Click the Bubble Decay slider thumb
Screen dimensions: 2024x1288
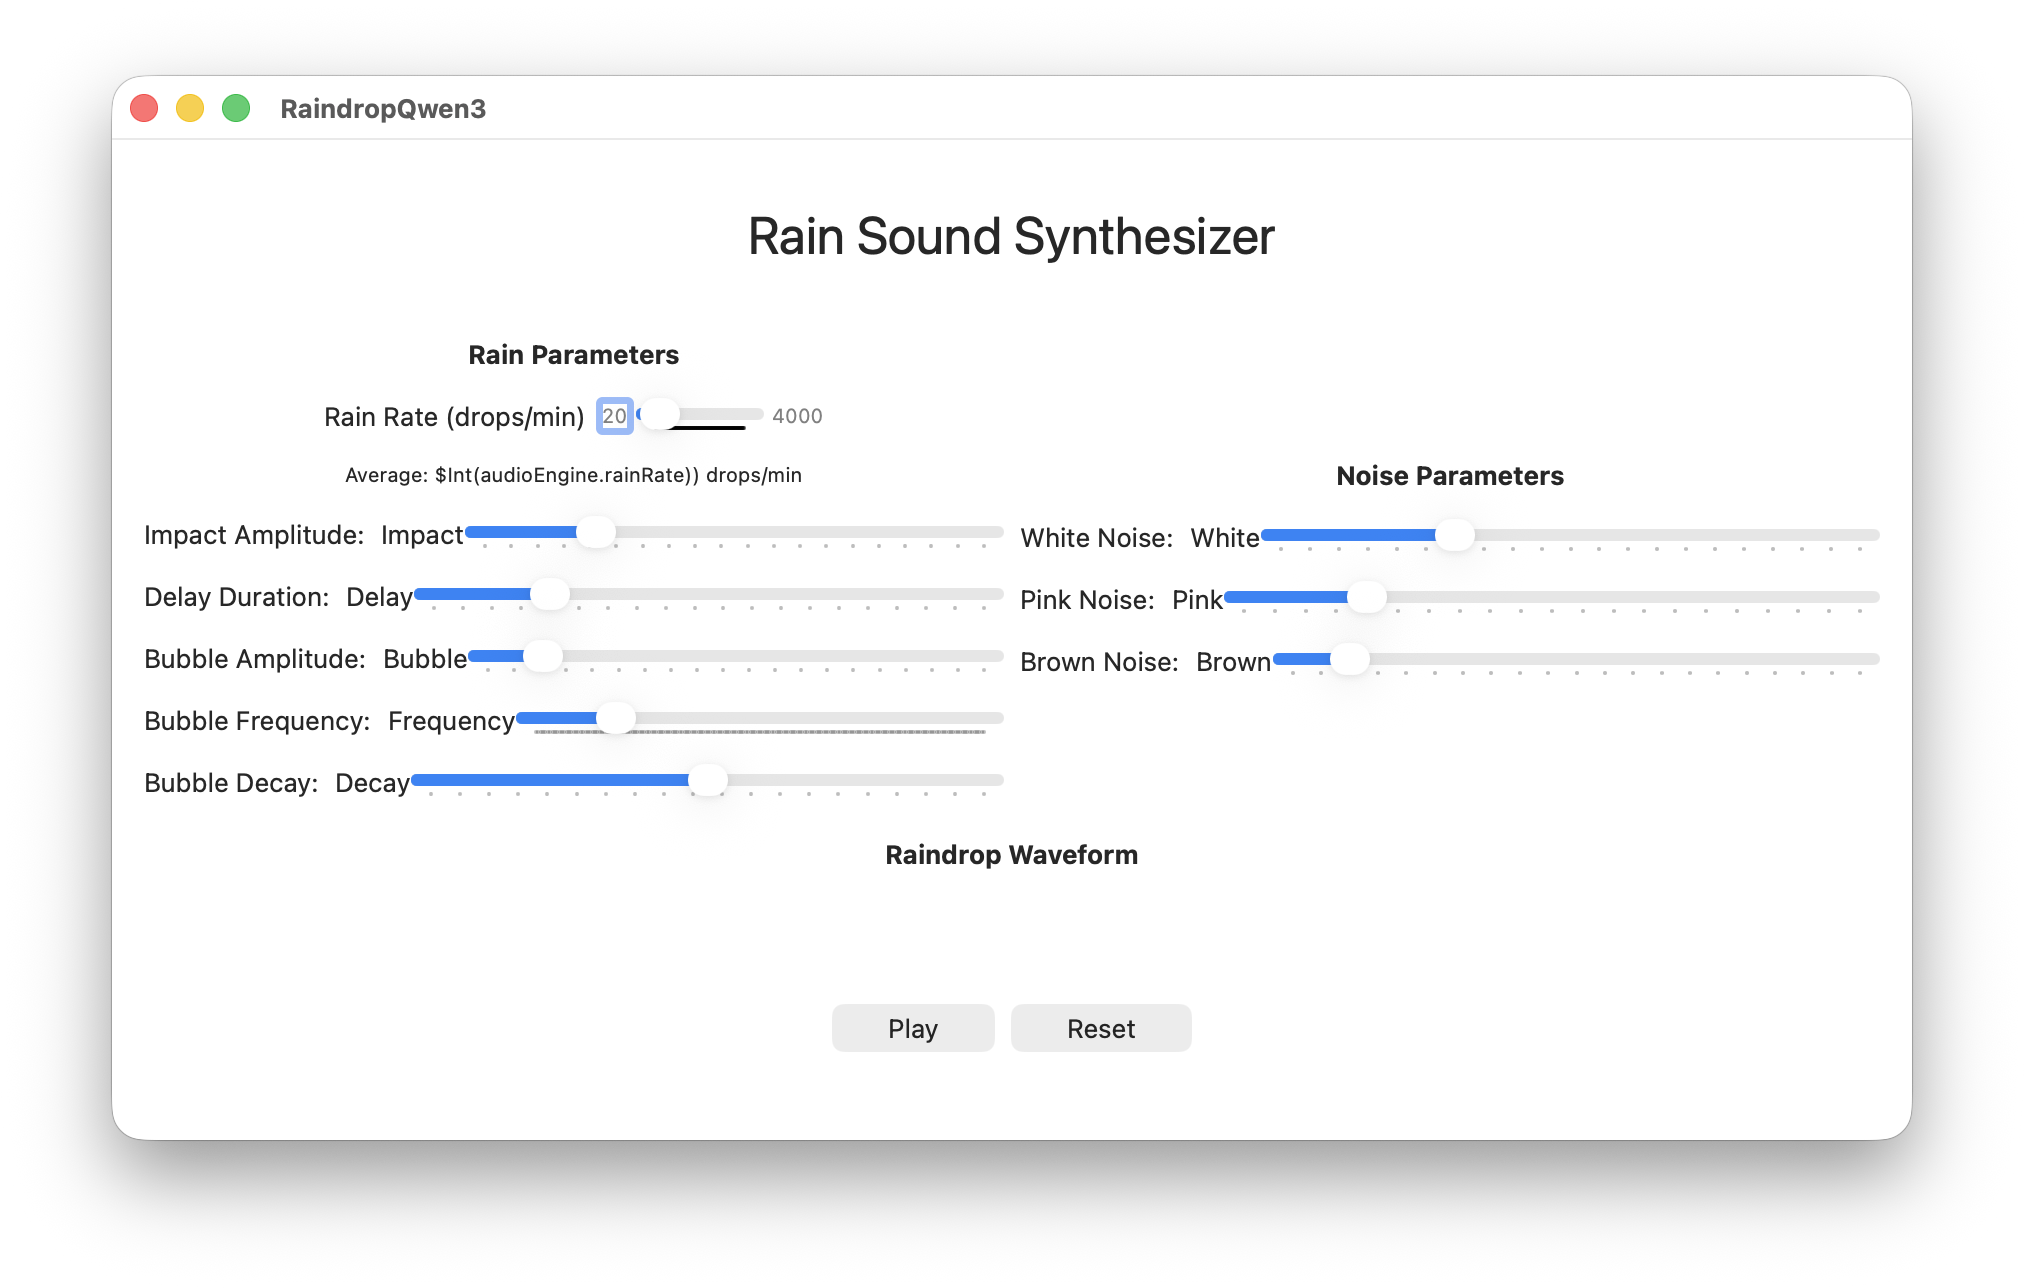tap(707, 780)
